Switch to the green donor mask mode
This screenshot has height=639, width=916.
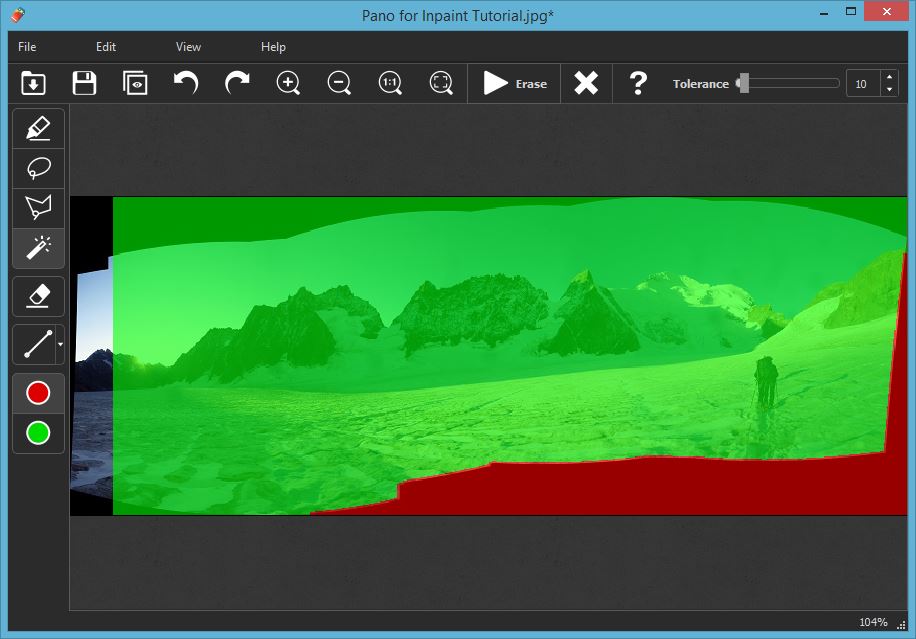(x=37, y=433)
